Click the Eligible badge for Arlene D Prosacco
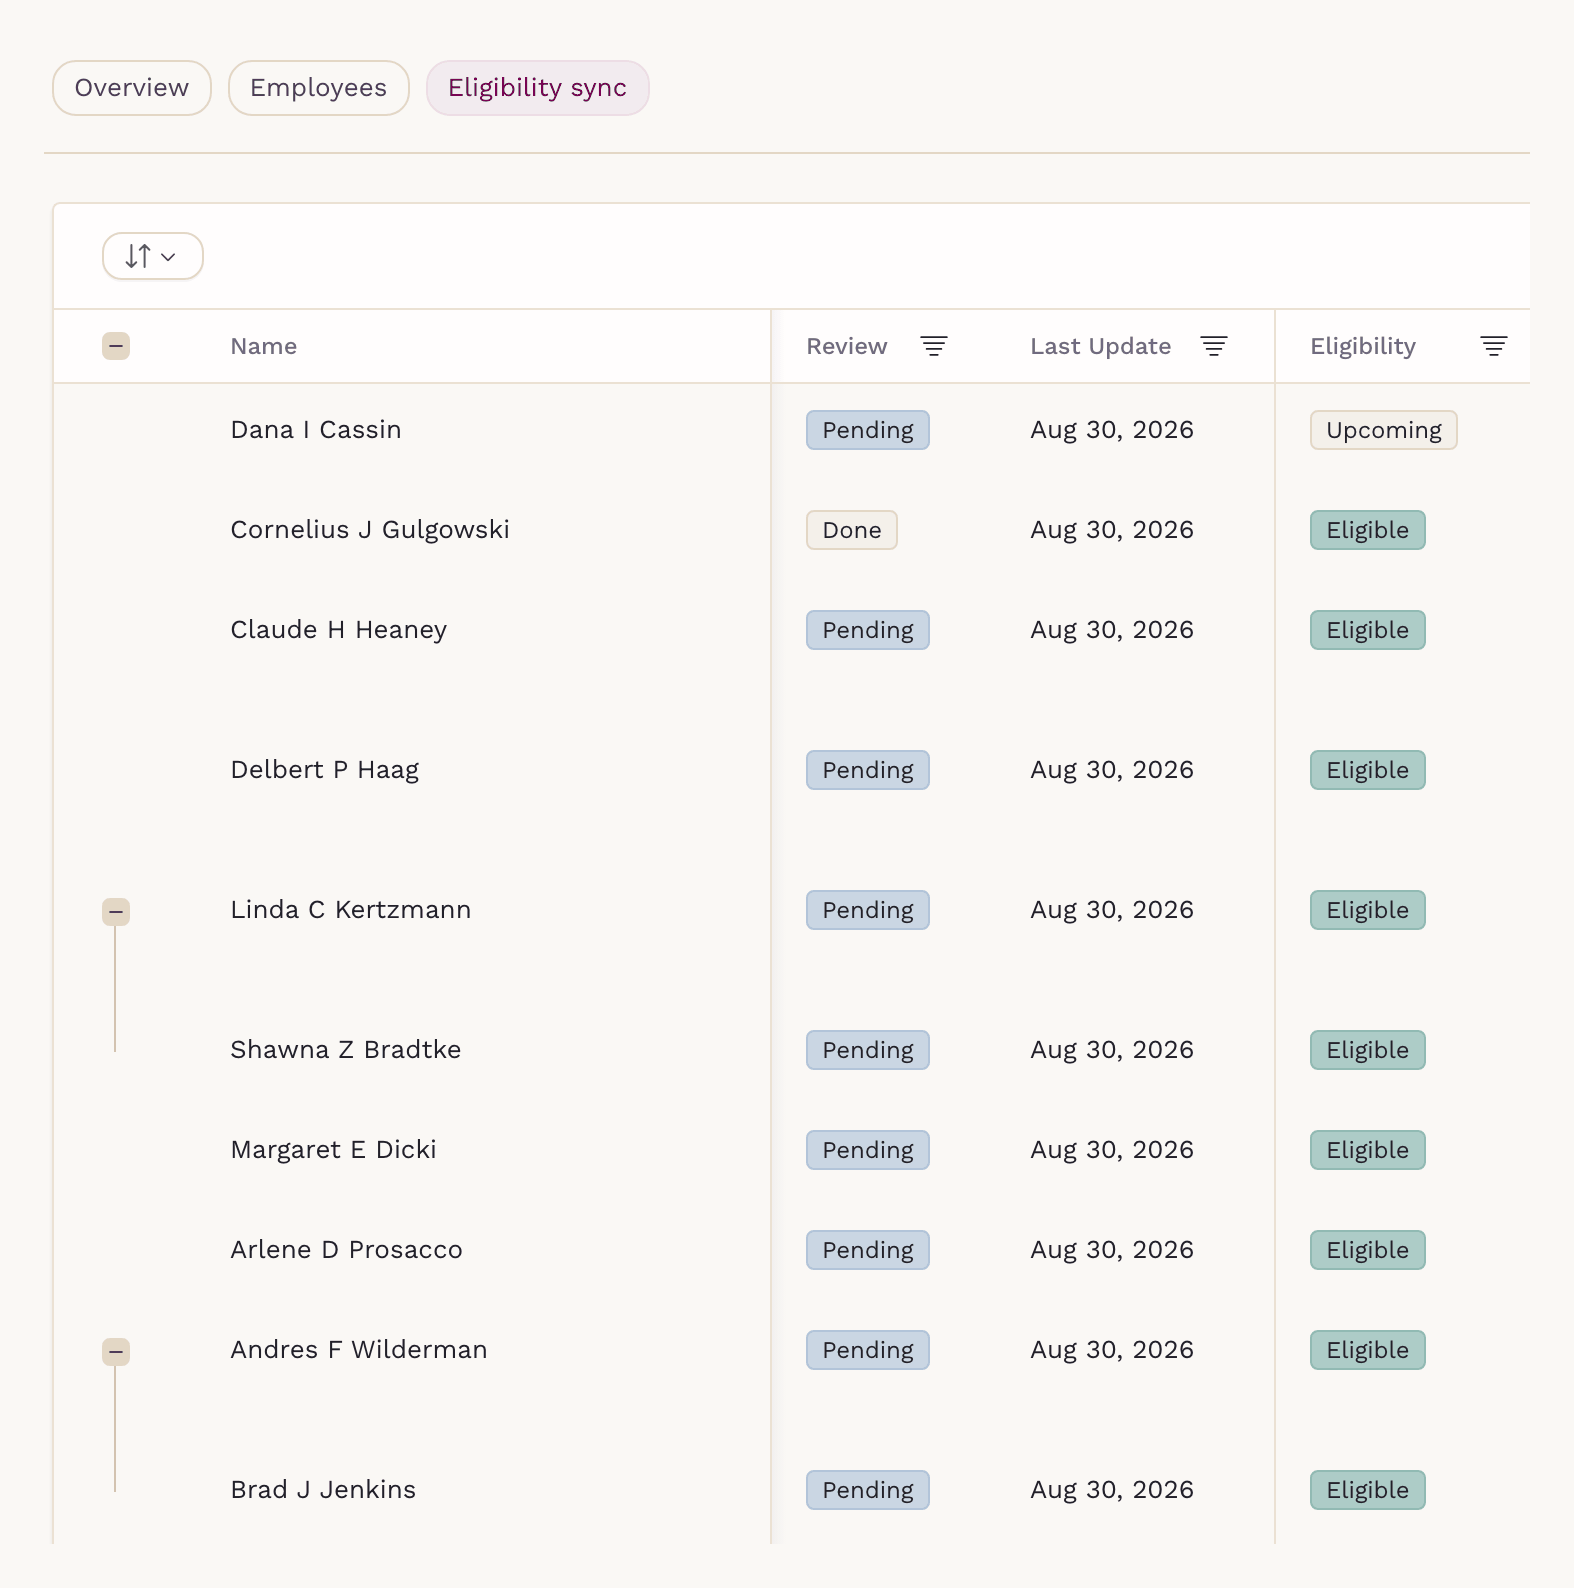This screenshot has width=1574, height=1588. point(1368,1250)
